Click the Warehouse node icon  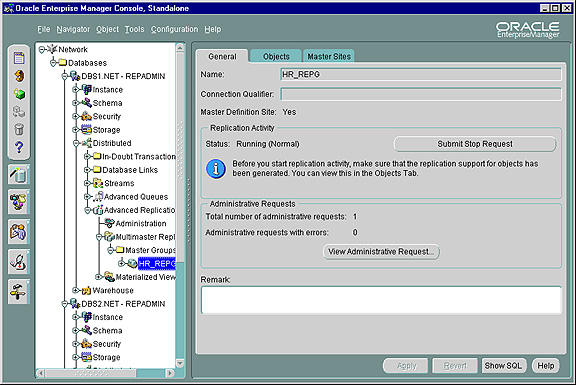click(87, 290)
